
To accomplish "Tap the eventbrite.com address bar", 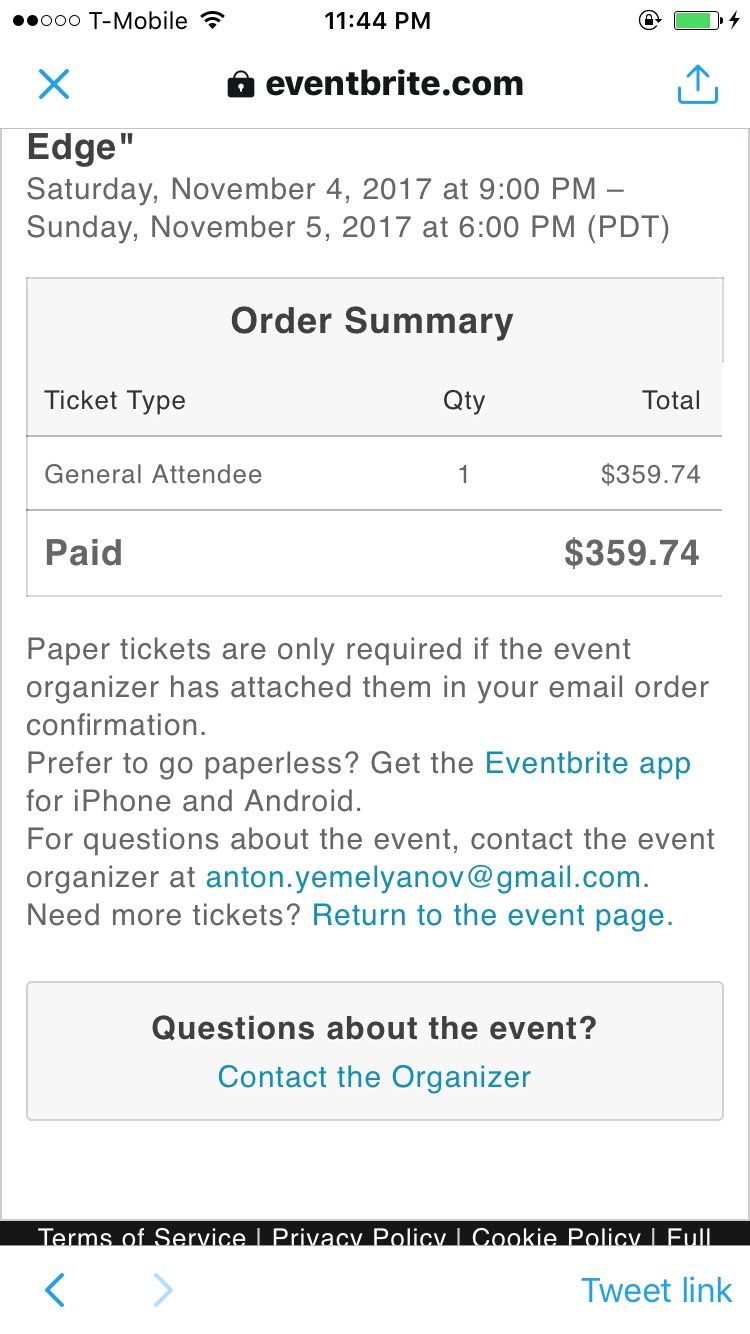I will [393, 85].
